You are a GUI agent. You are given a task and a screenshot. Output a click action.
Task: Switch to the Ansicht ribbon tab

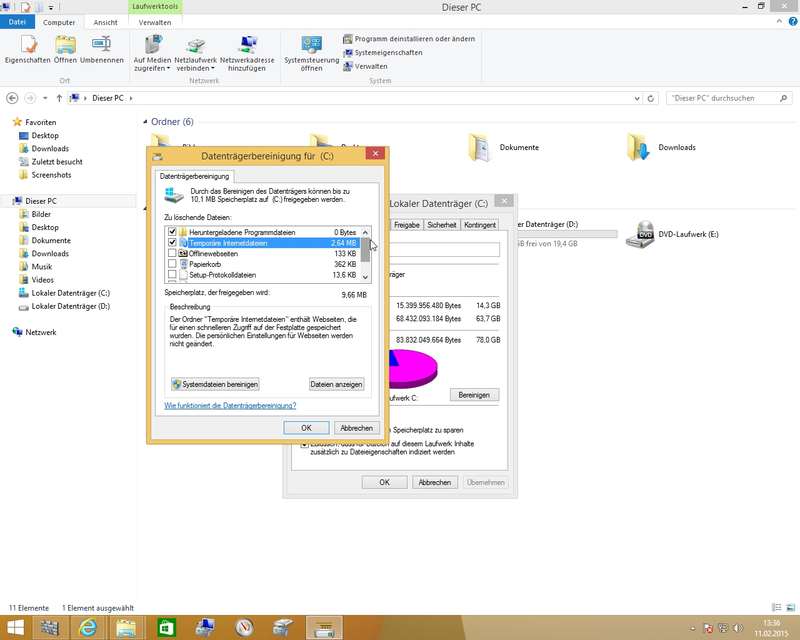click(x=106, y=22)
